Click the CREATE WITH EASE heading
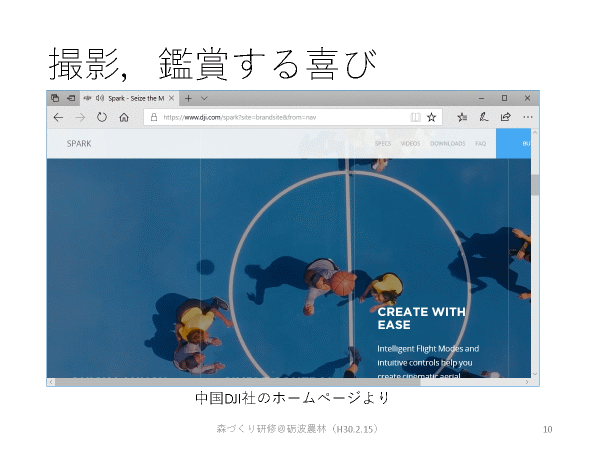 point(421,318)
